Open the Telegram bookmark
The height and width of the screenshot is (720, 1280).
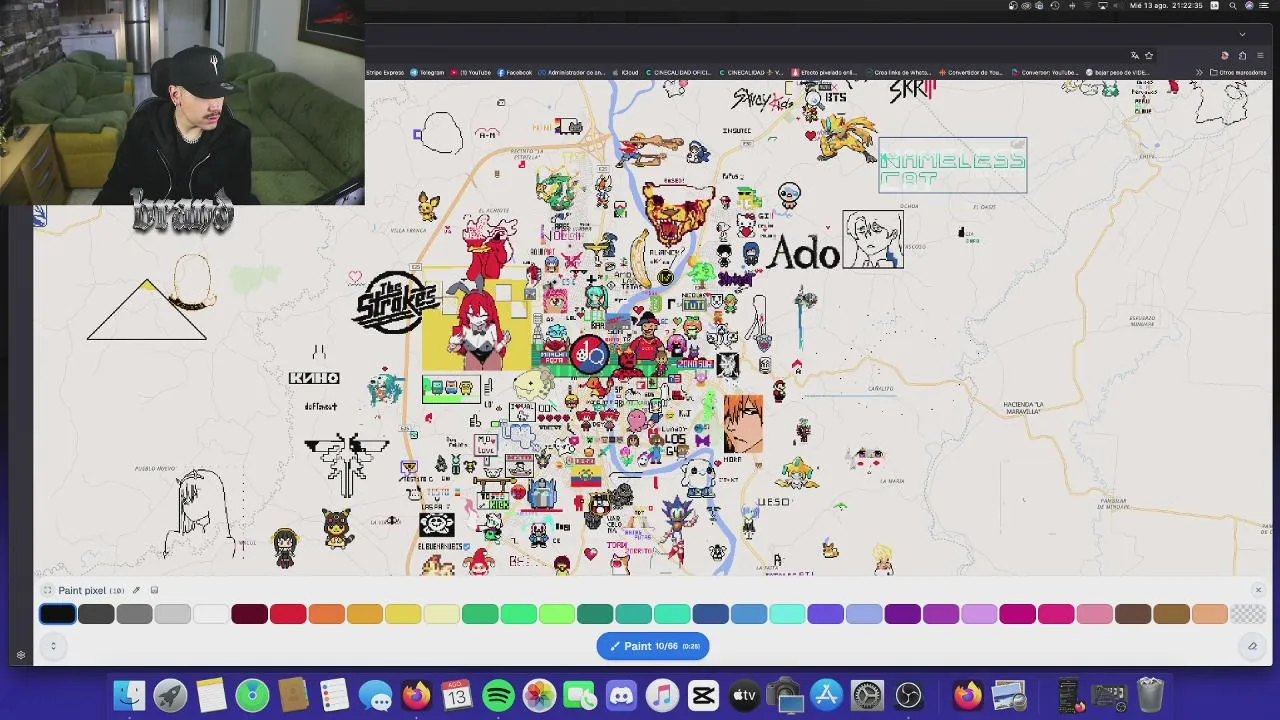click(x=427, y=72)
